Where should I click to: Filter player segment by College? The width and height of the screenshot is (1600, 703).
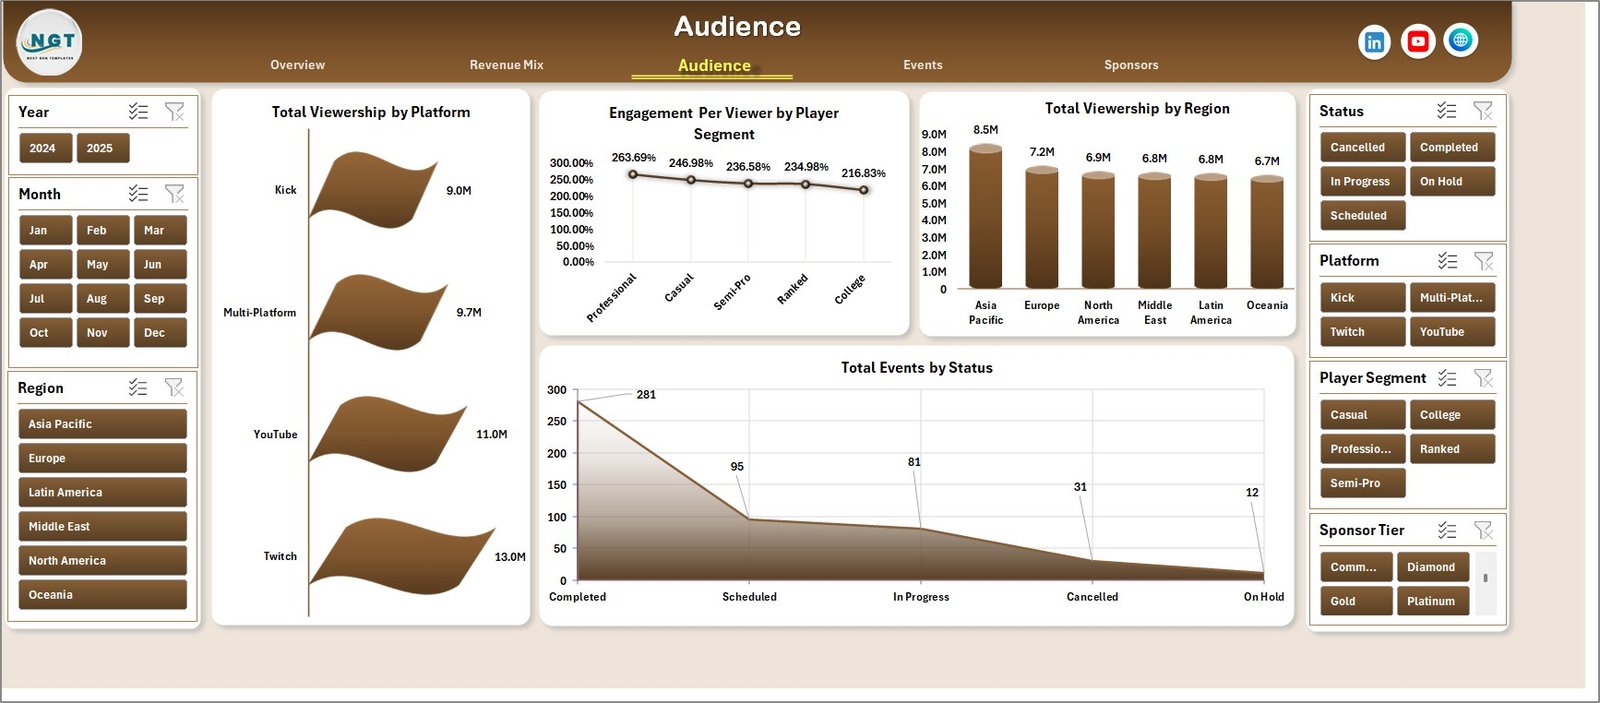[x=1452, y=414]
